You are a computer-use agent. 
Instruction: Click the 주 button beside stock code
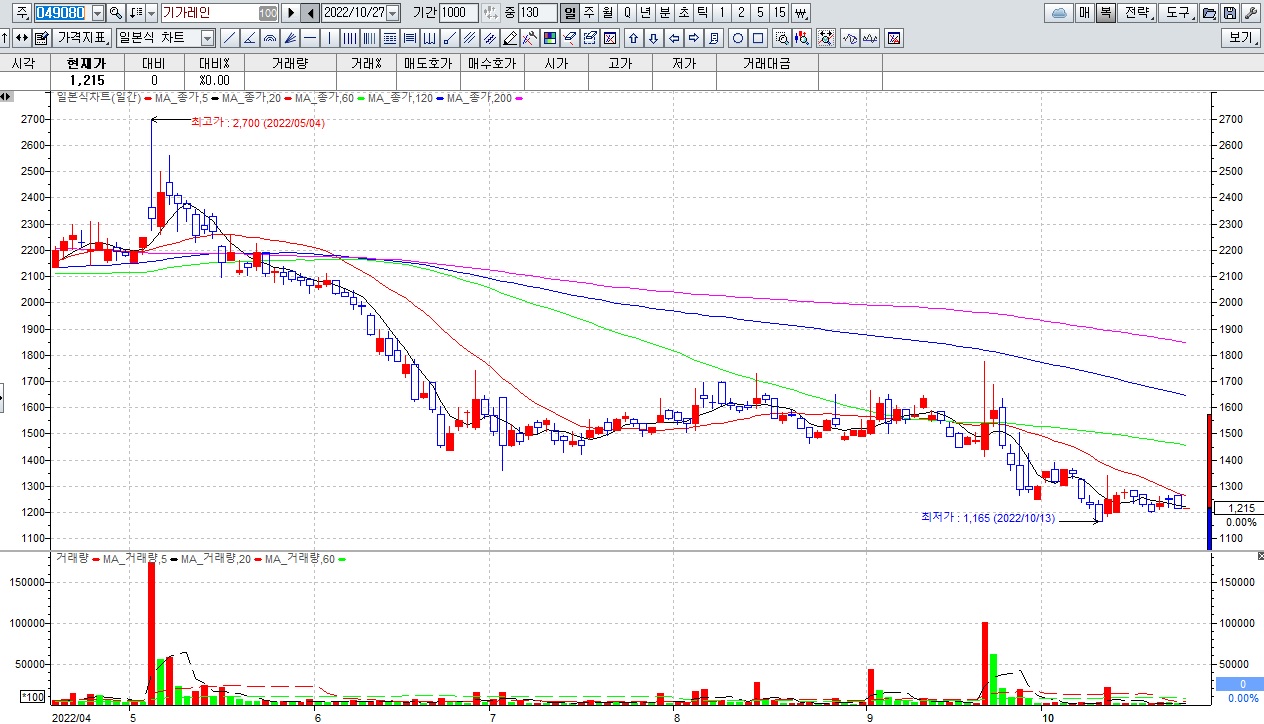22,13
